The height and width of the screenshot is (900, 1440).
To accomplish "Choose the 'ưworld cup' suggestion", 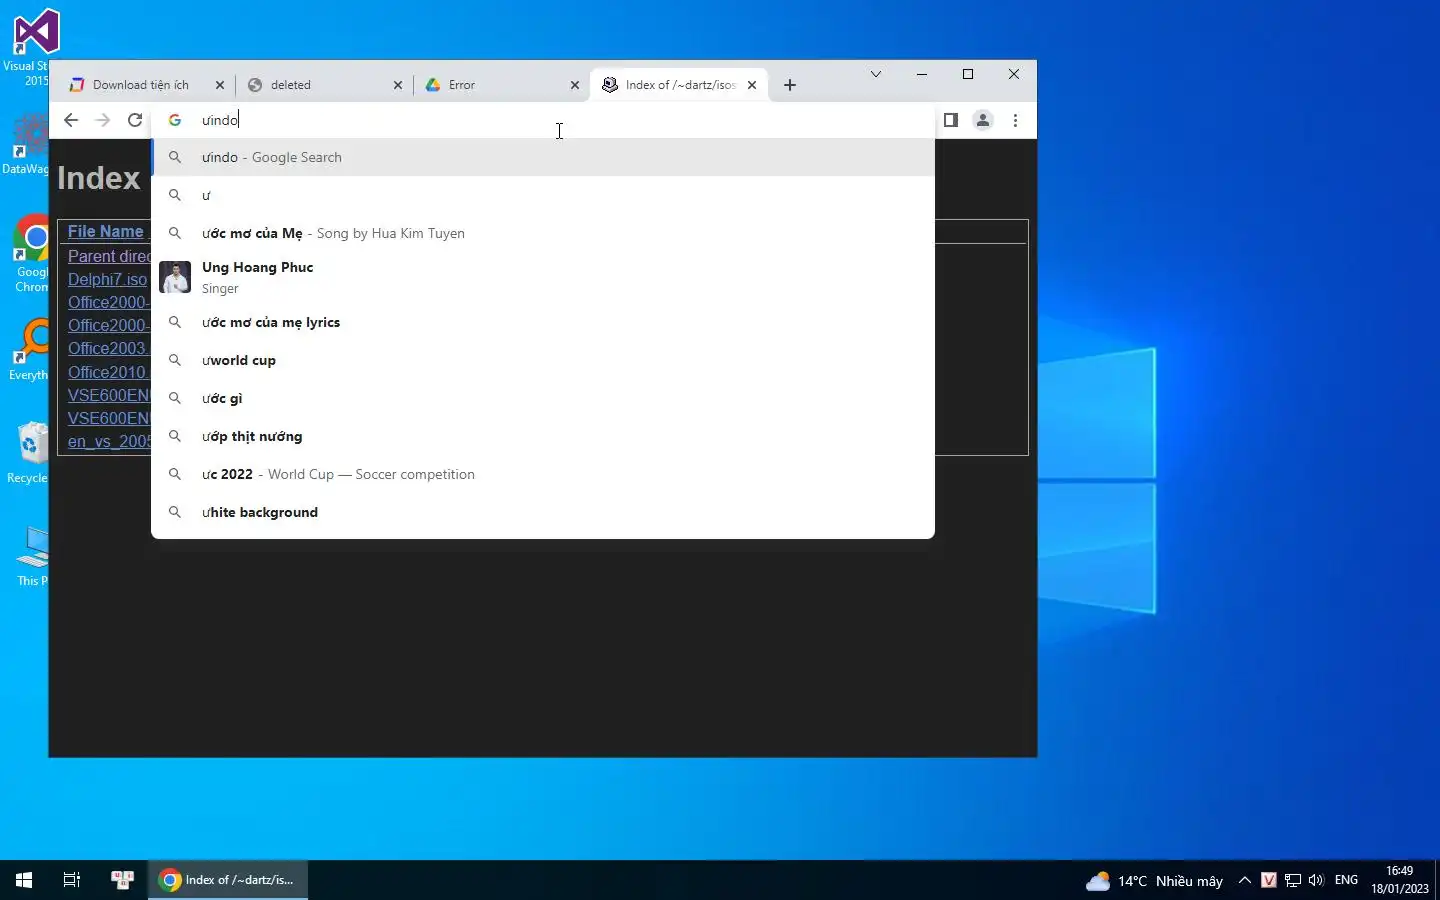I will (x=543, y=360).
